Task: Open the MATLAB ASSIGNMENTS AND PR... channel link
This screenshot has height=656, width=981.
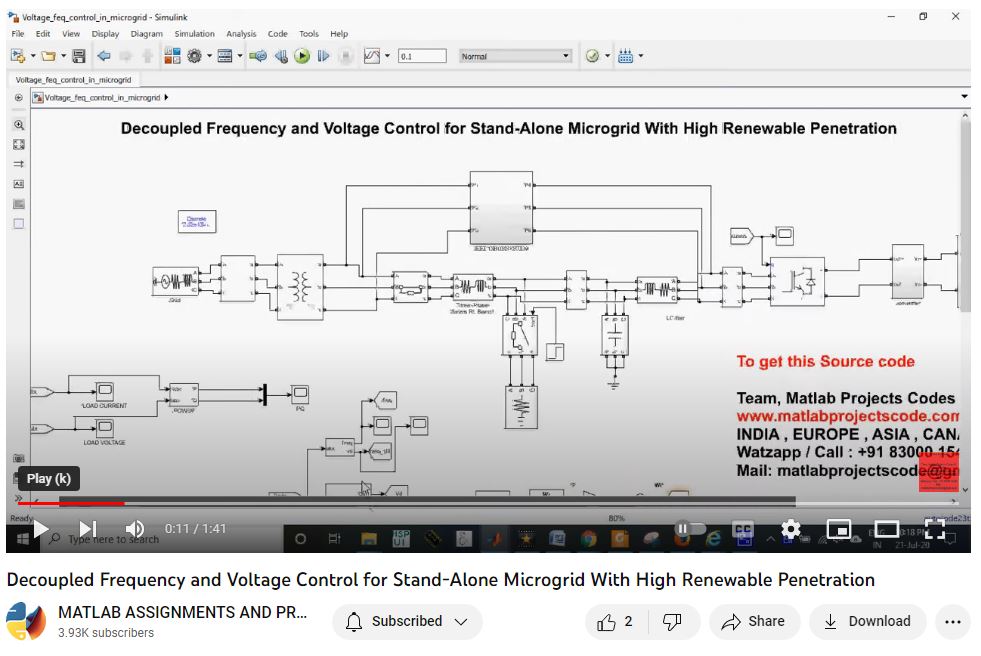Action: [x=182, y=612]
